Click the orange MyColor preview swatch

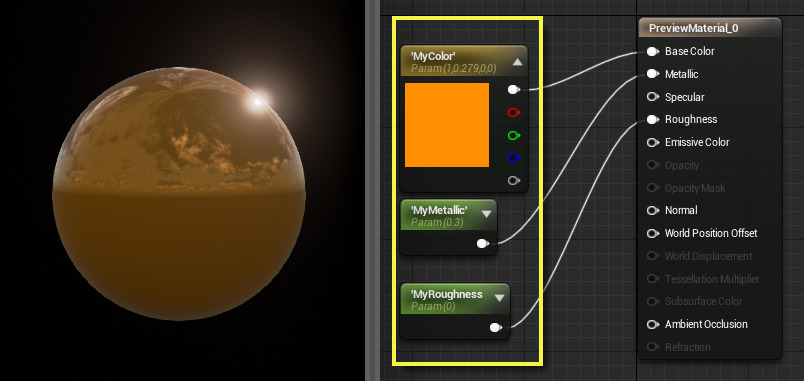tap(447, 125)
